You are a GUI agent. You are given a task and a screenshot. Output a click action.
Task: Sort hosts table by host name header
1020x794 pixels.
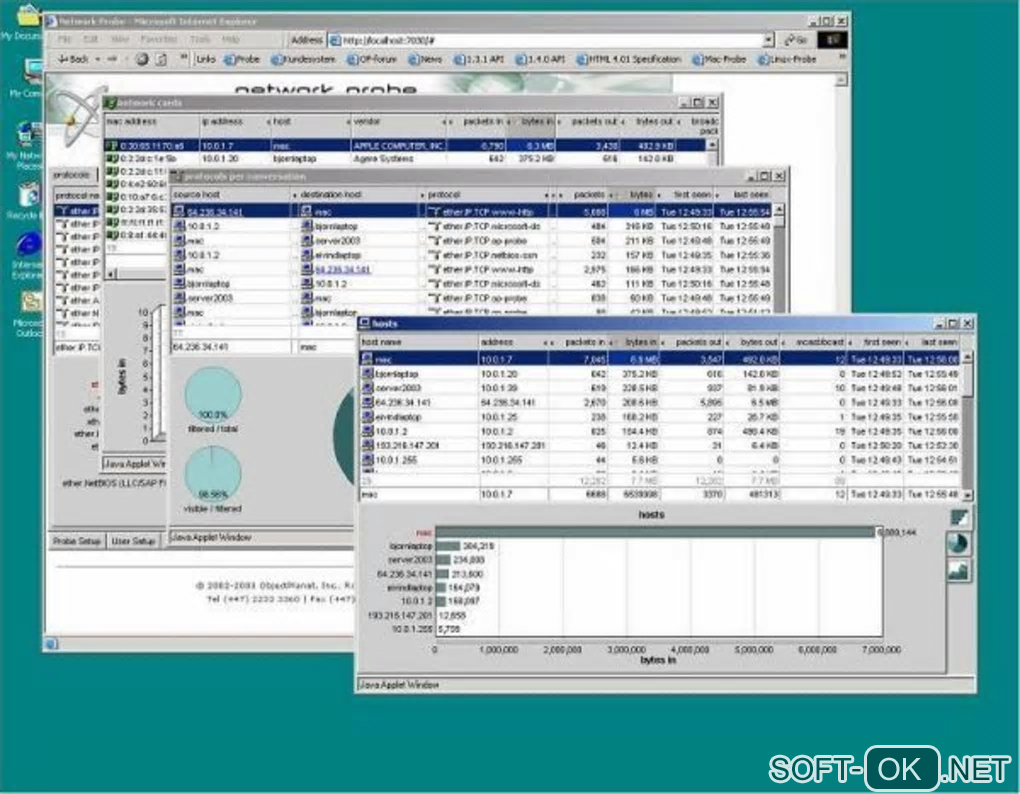pos(418,341)
